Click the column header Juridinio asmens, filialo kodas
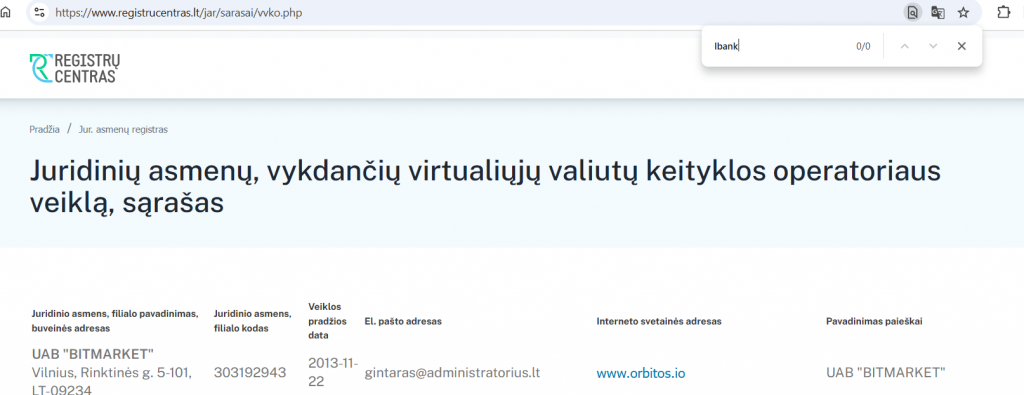 [x=253, y=321]
